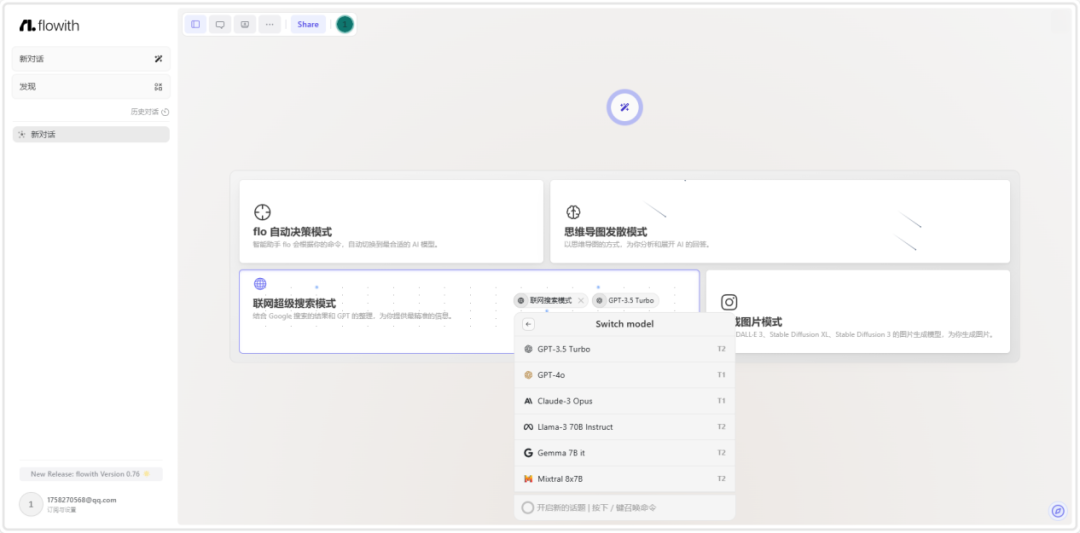Image resolution: width=1080 pixels, height=533 pixels.
Task: Open 订阅与设置 subscription settings
Action: [61, 510]
